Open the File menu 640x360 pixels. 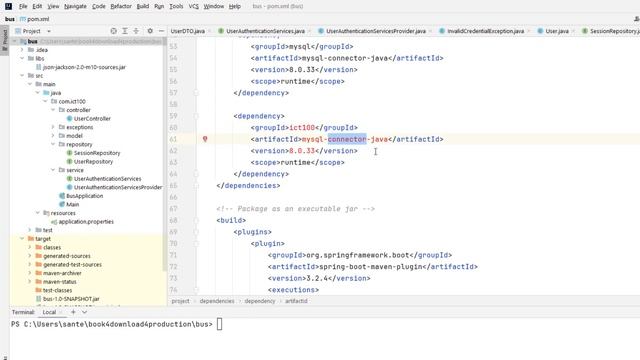pyautogui.click(x=23, y=6)
